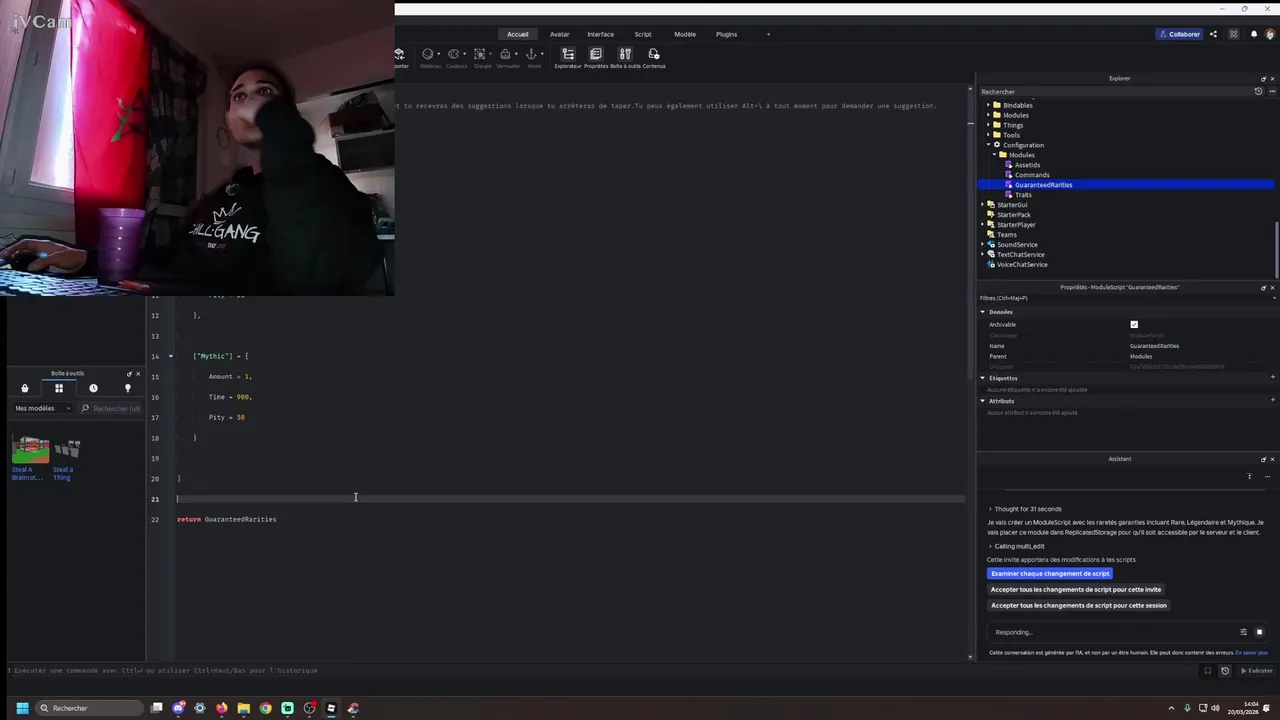This screenshot has height=720, width=1280.
Task: Accept all script changes for this invite
Action: coord(1076,590)
